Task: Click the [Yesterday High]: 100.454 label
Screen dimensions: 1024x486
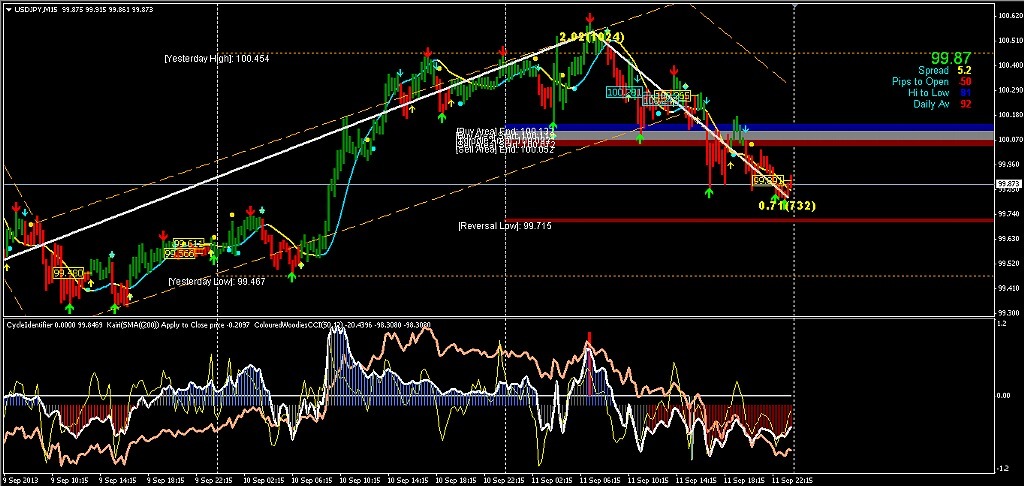Action: (216, 58)
